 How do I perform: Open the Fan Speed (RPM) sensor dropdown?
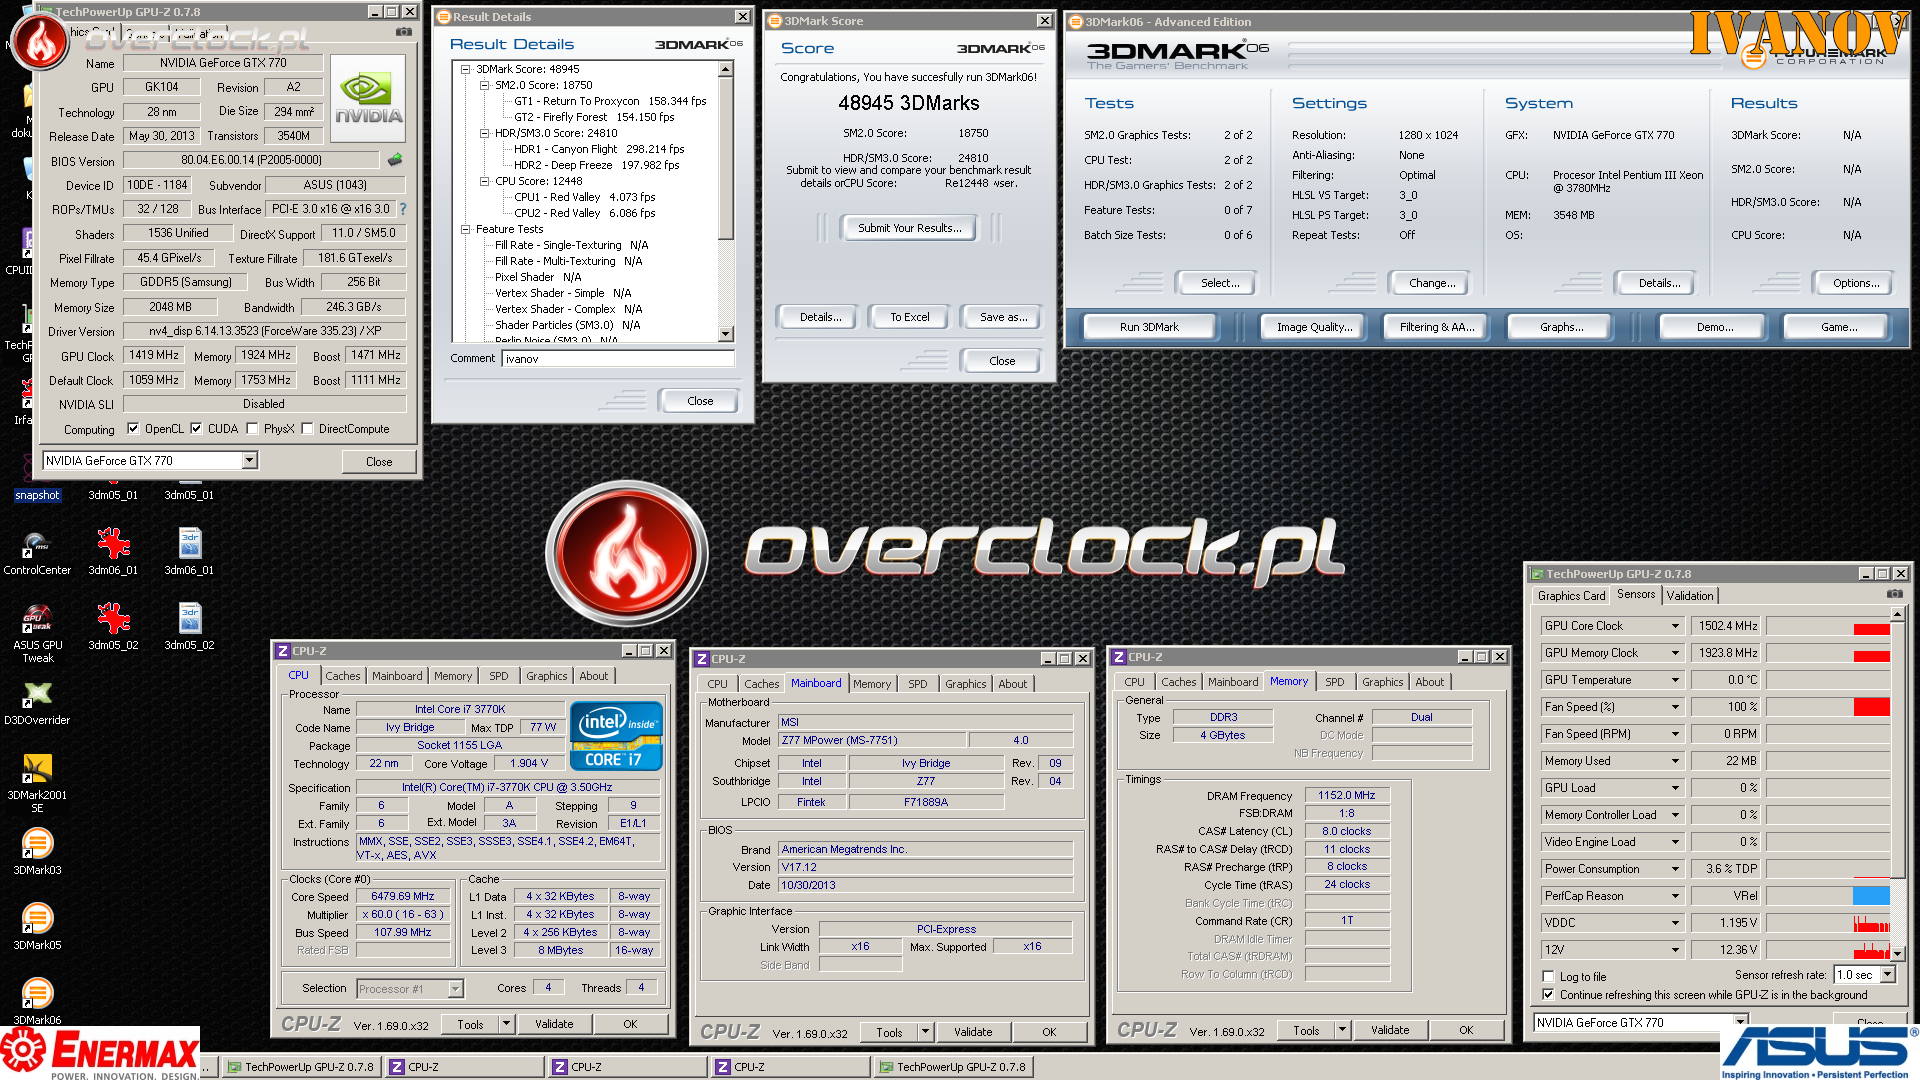[1675, 734]
